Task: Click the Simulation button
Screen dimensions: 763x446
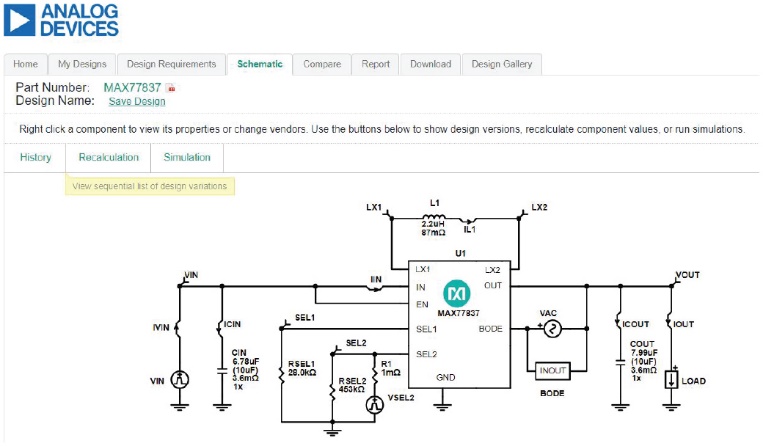Action: [187, 157]
